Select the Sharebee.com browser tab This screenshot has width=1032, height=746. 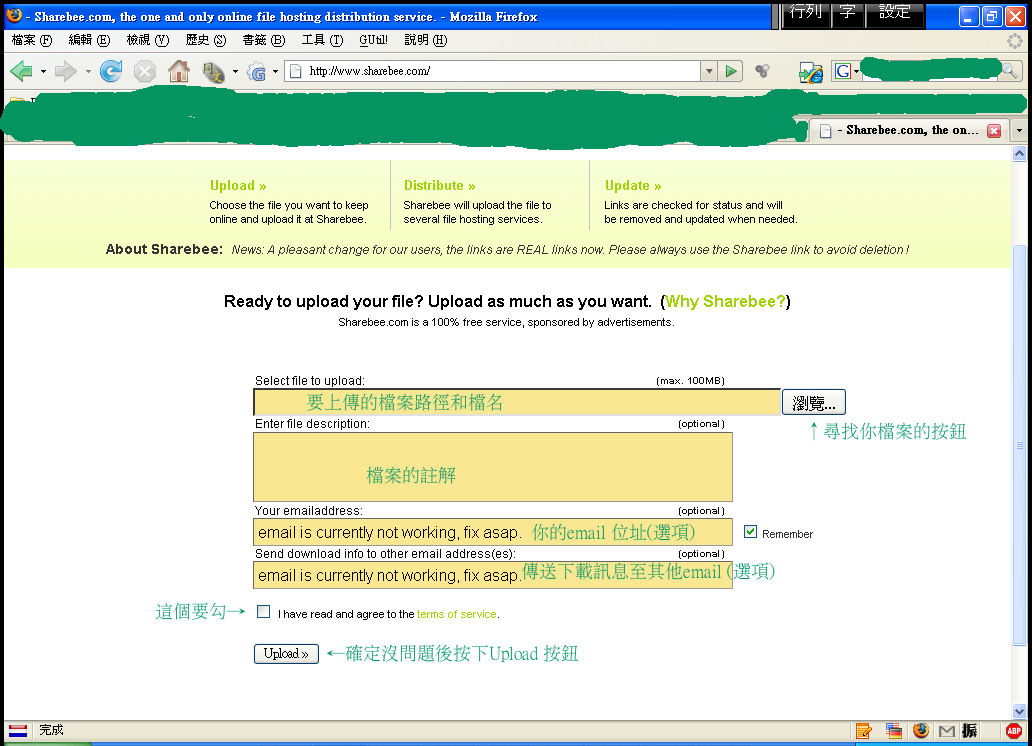point(910,130)
